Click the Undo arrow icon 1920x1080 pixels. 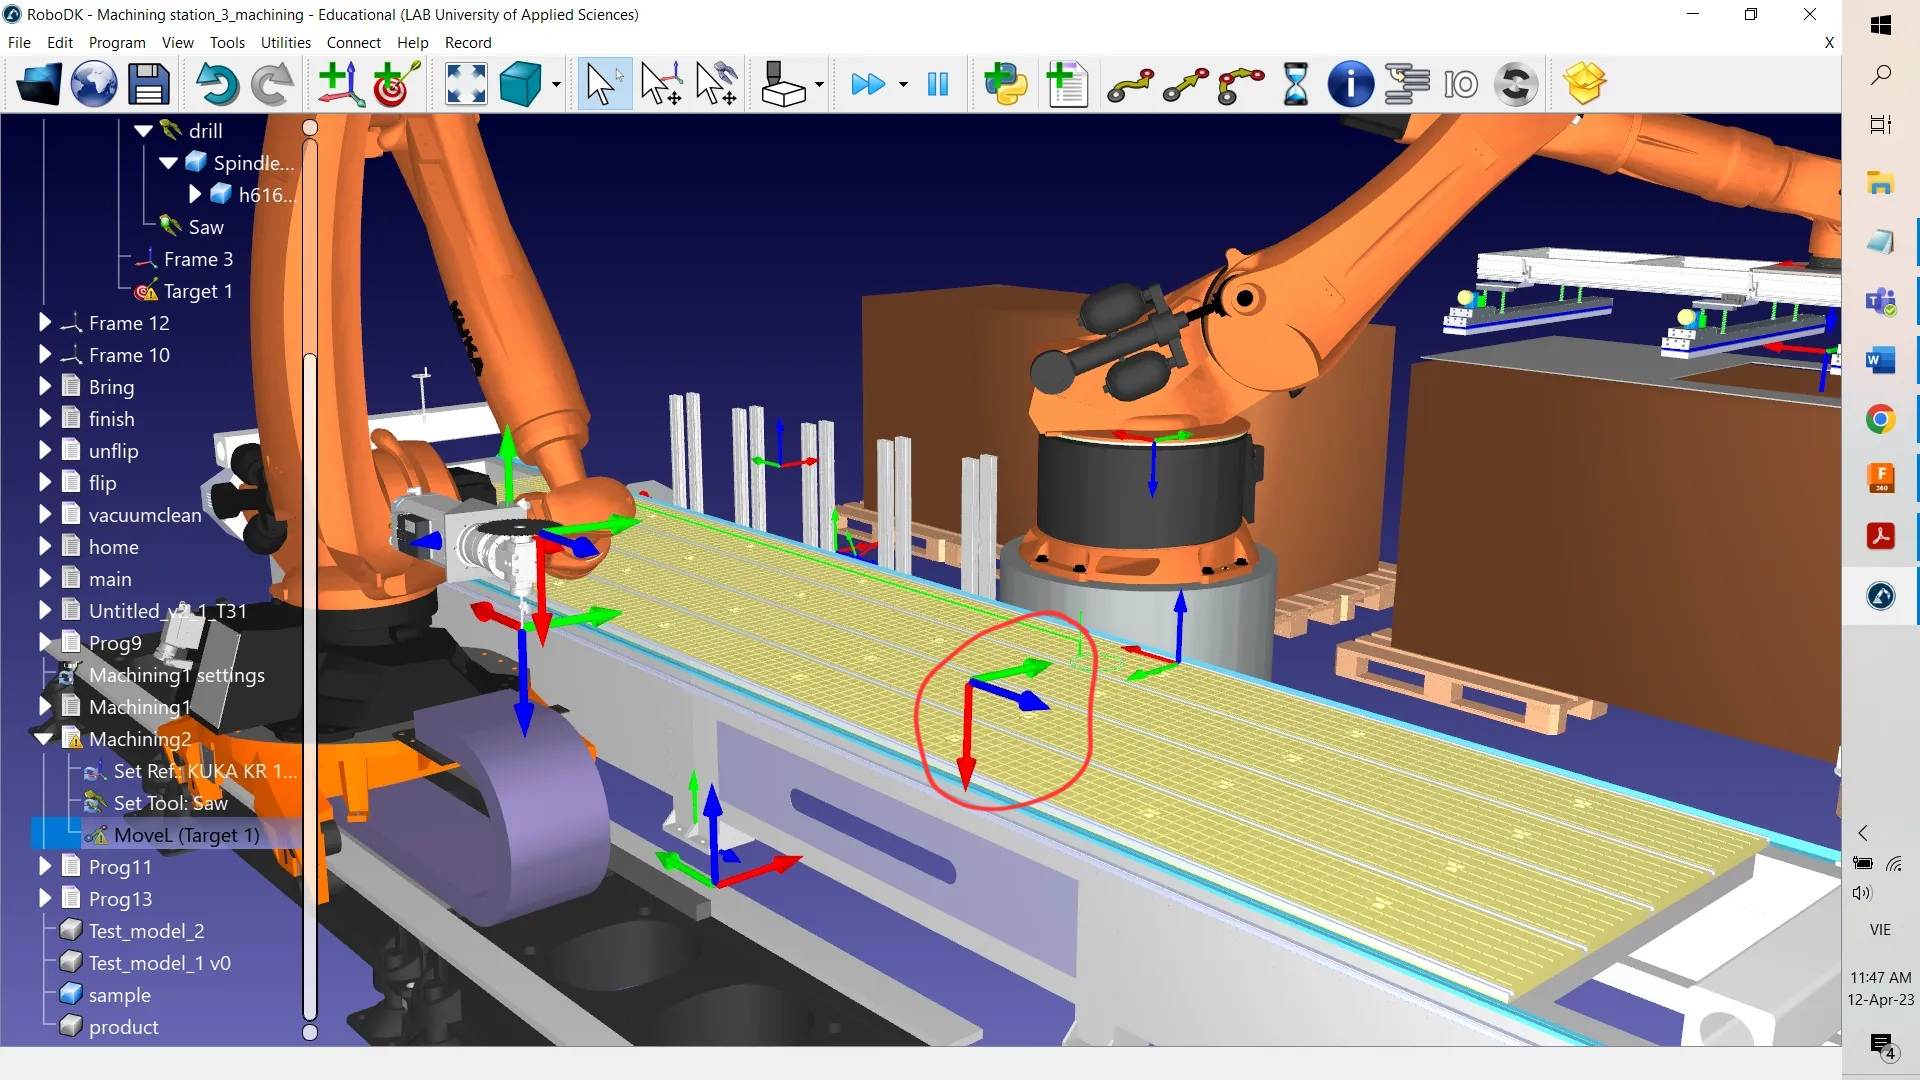pyautogui.click(x=216, y=84)
